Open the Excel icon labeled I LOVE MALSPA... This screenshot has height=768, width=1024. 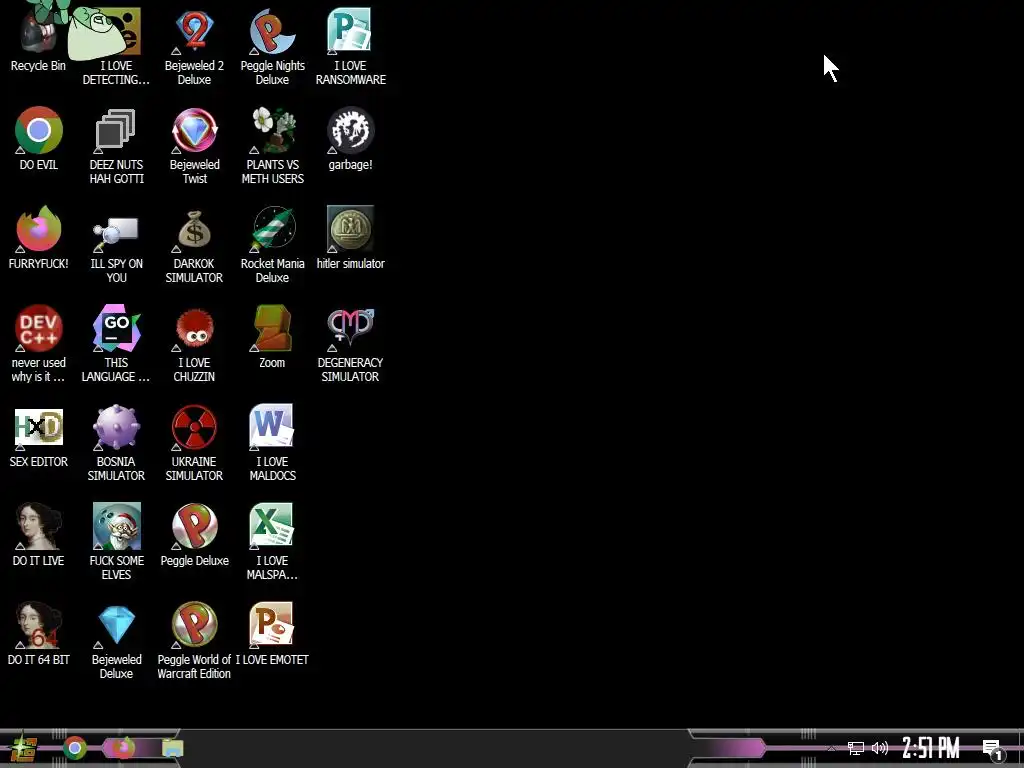point(272,526)
